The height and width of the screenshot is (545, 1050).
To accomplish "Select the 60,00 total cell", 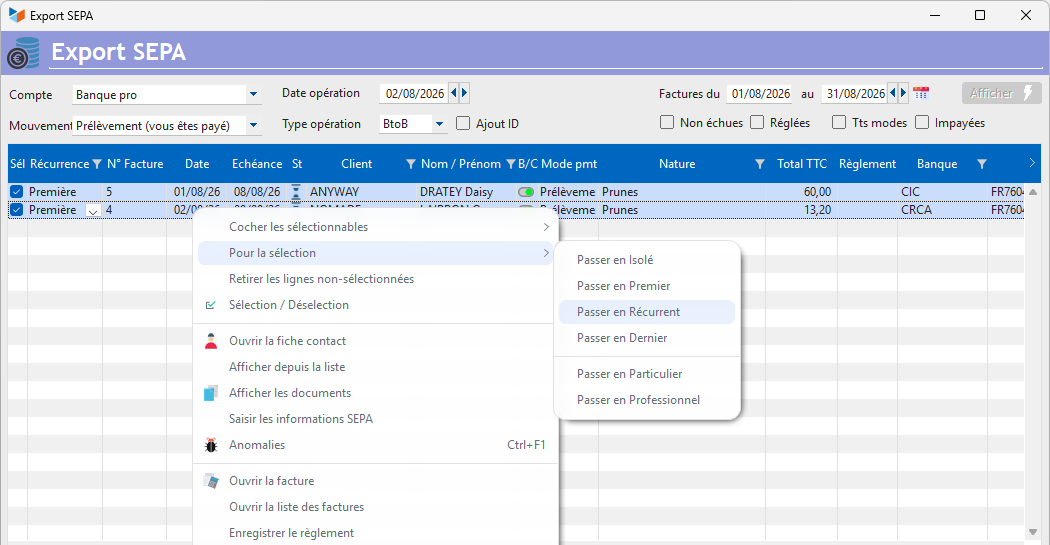I will tap(801, 192).
